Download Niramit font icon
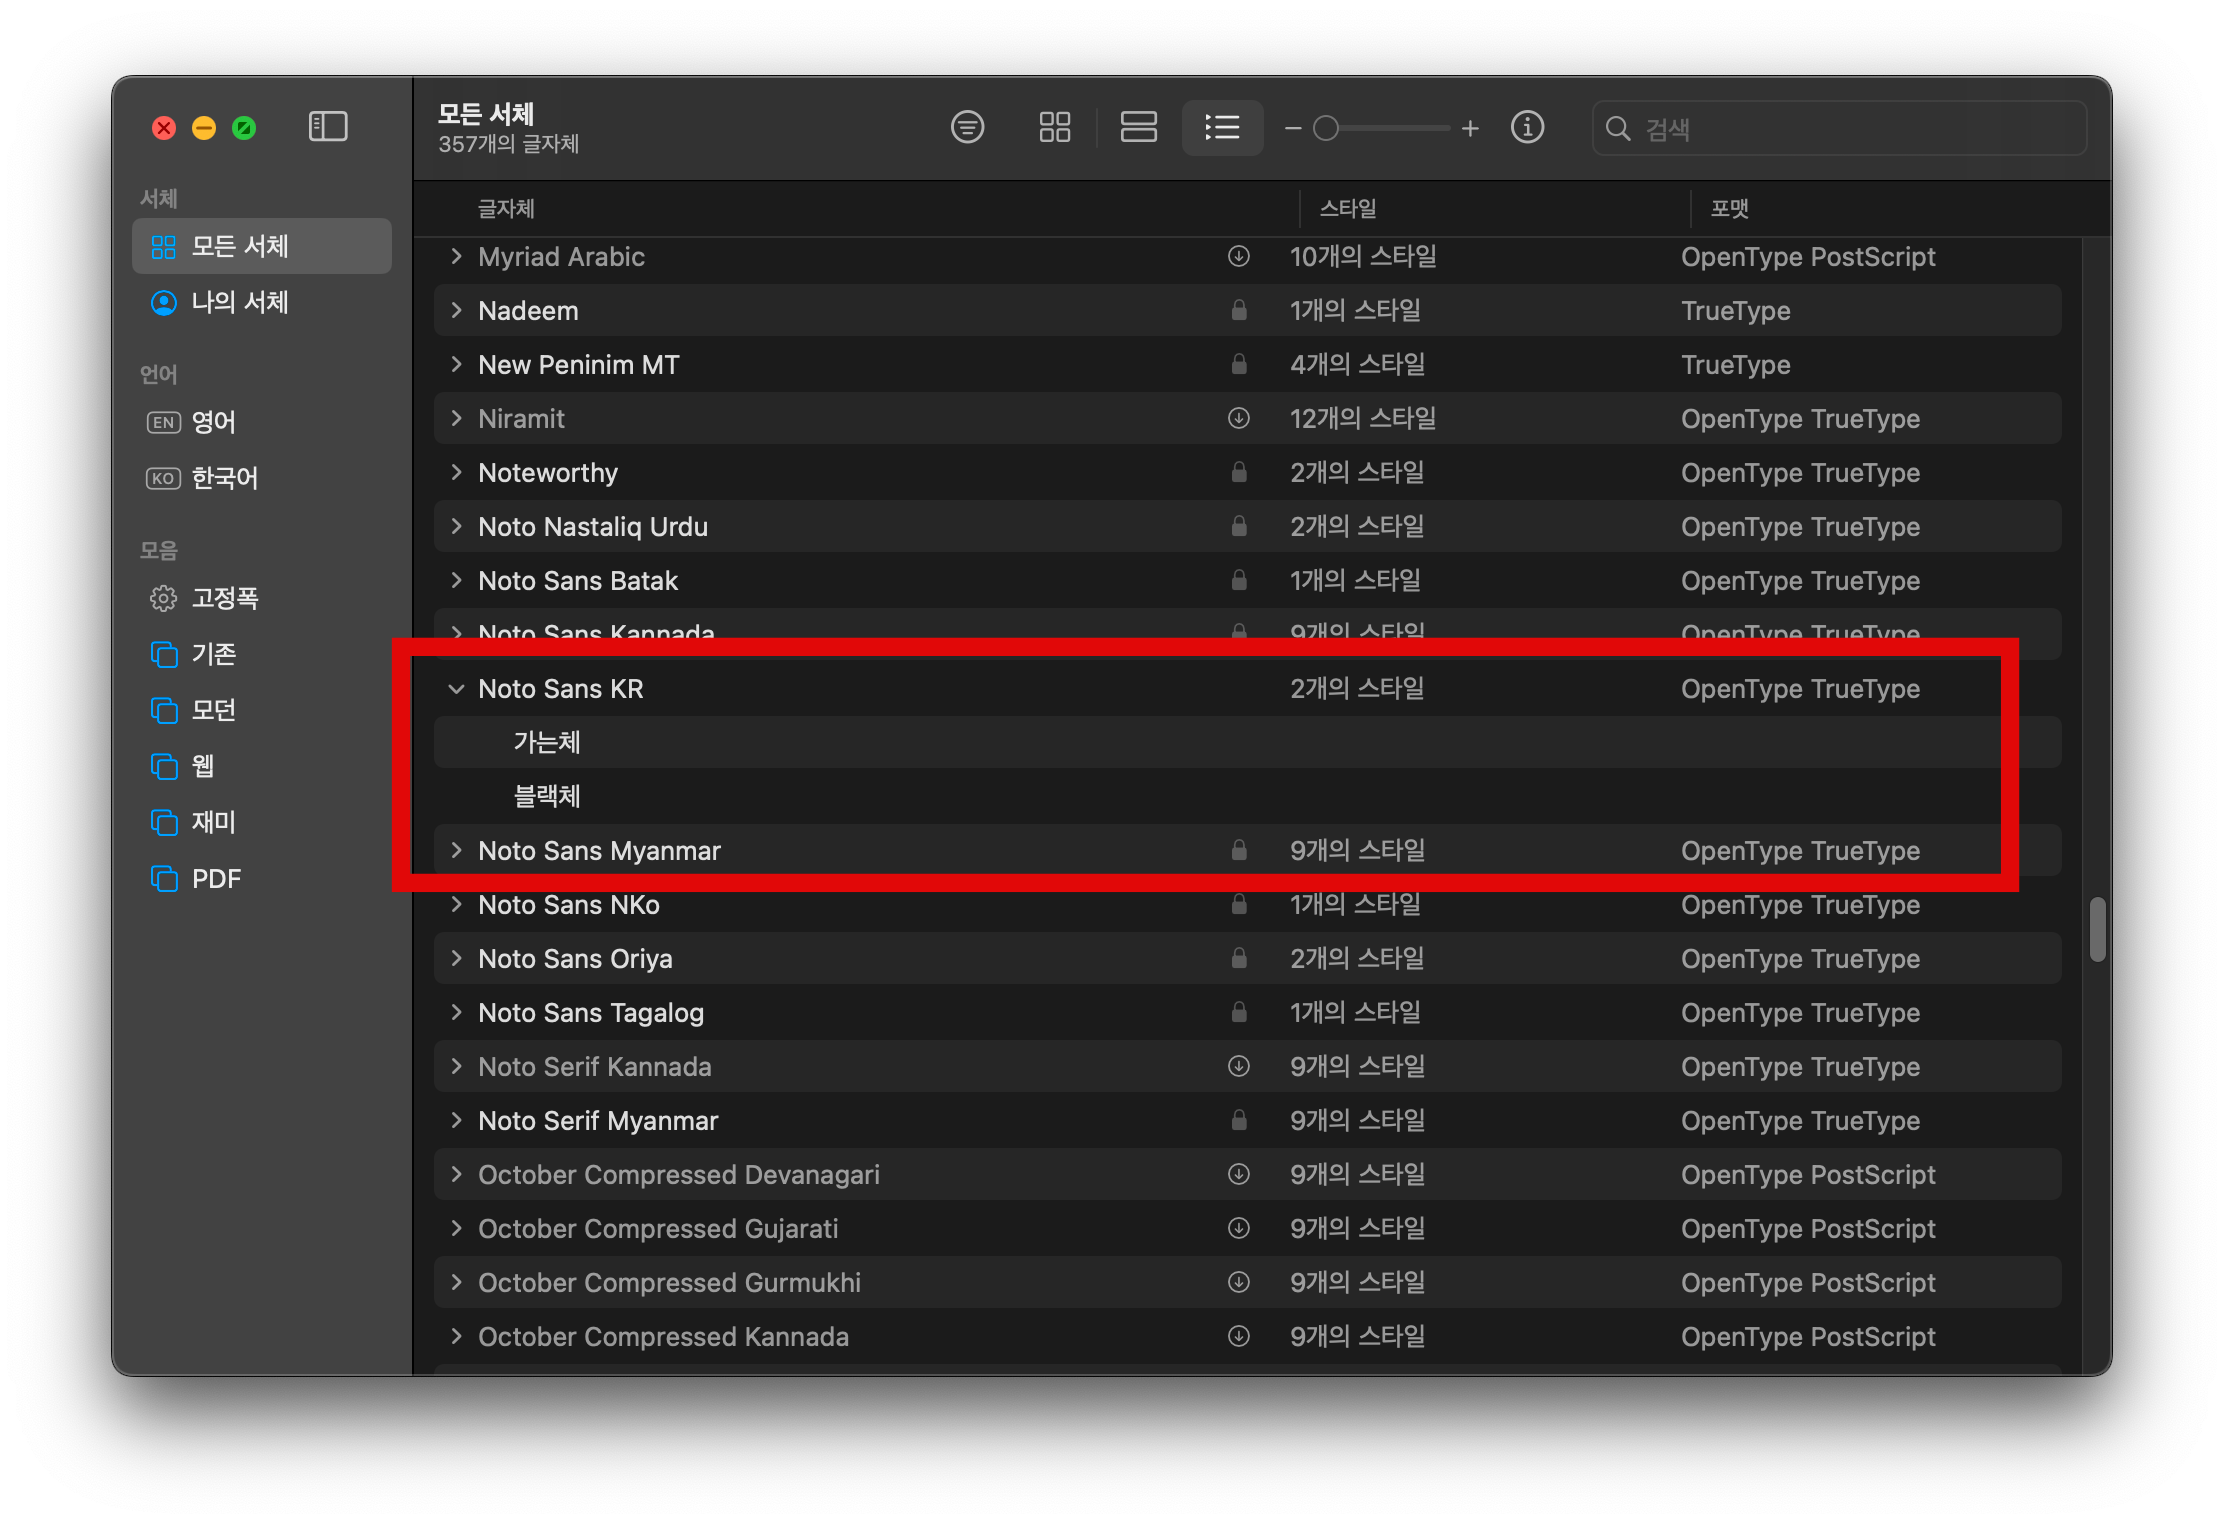 (1238, 418)
